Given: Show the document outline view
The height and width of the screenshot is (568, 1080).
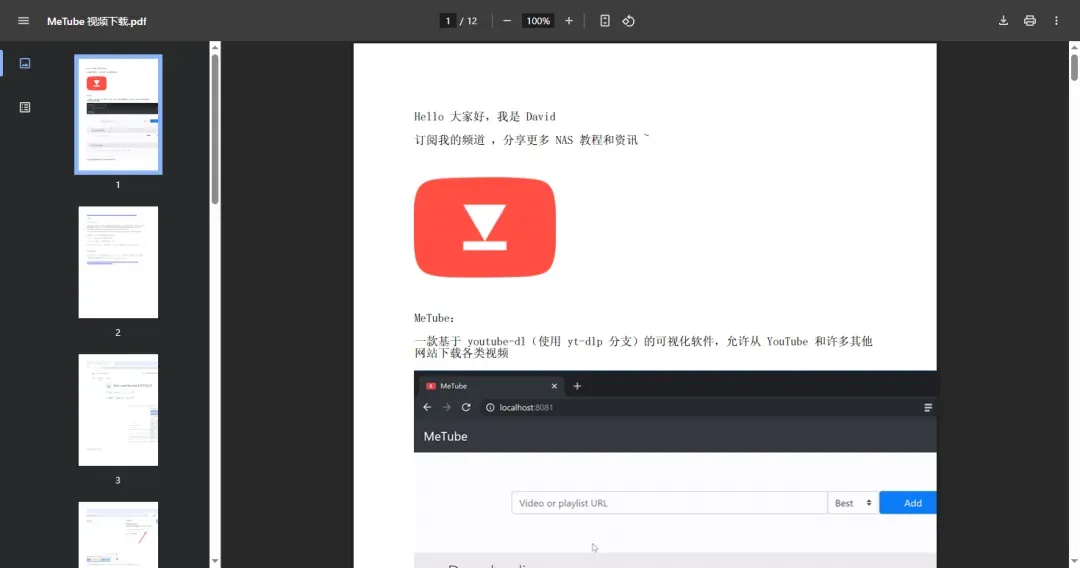Looking at the screenshot, I should pos(25,107).
